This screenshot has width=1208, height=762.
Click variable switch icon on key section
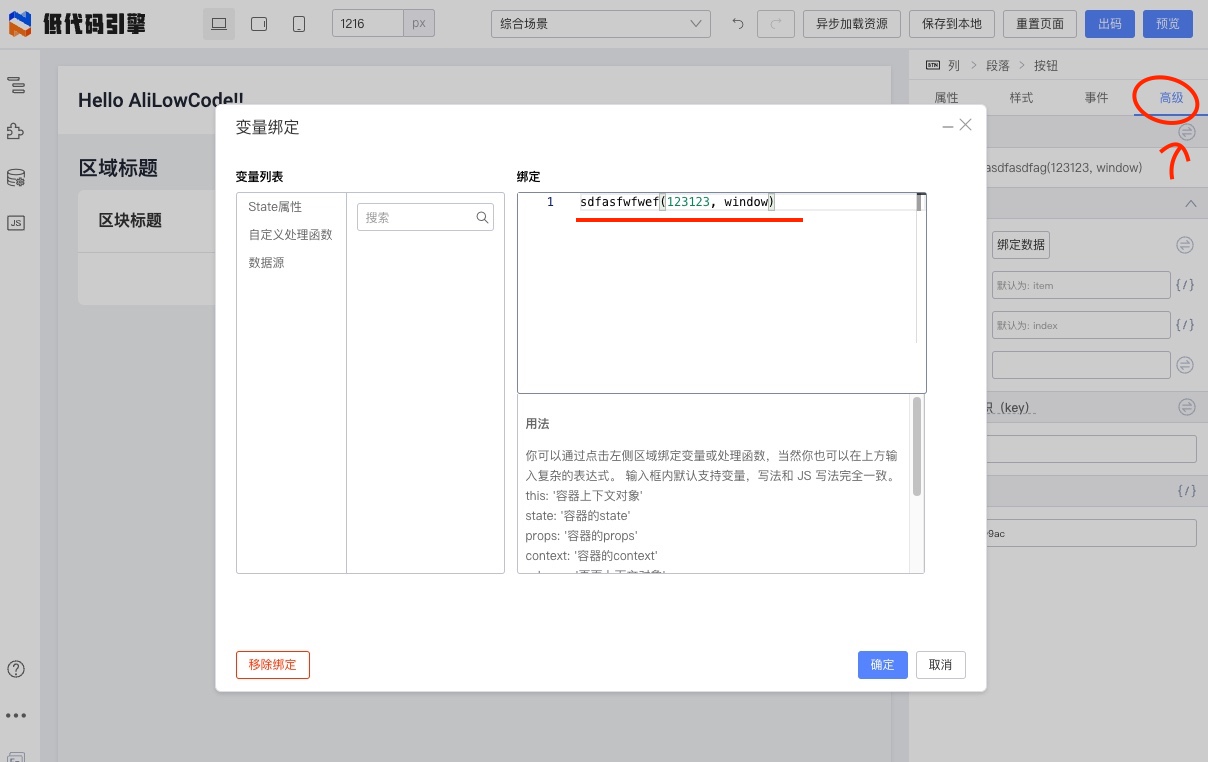[x=1187, y=407]
